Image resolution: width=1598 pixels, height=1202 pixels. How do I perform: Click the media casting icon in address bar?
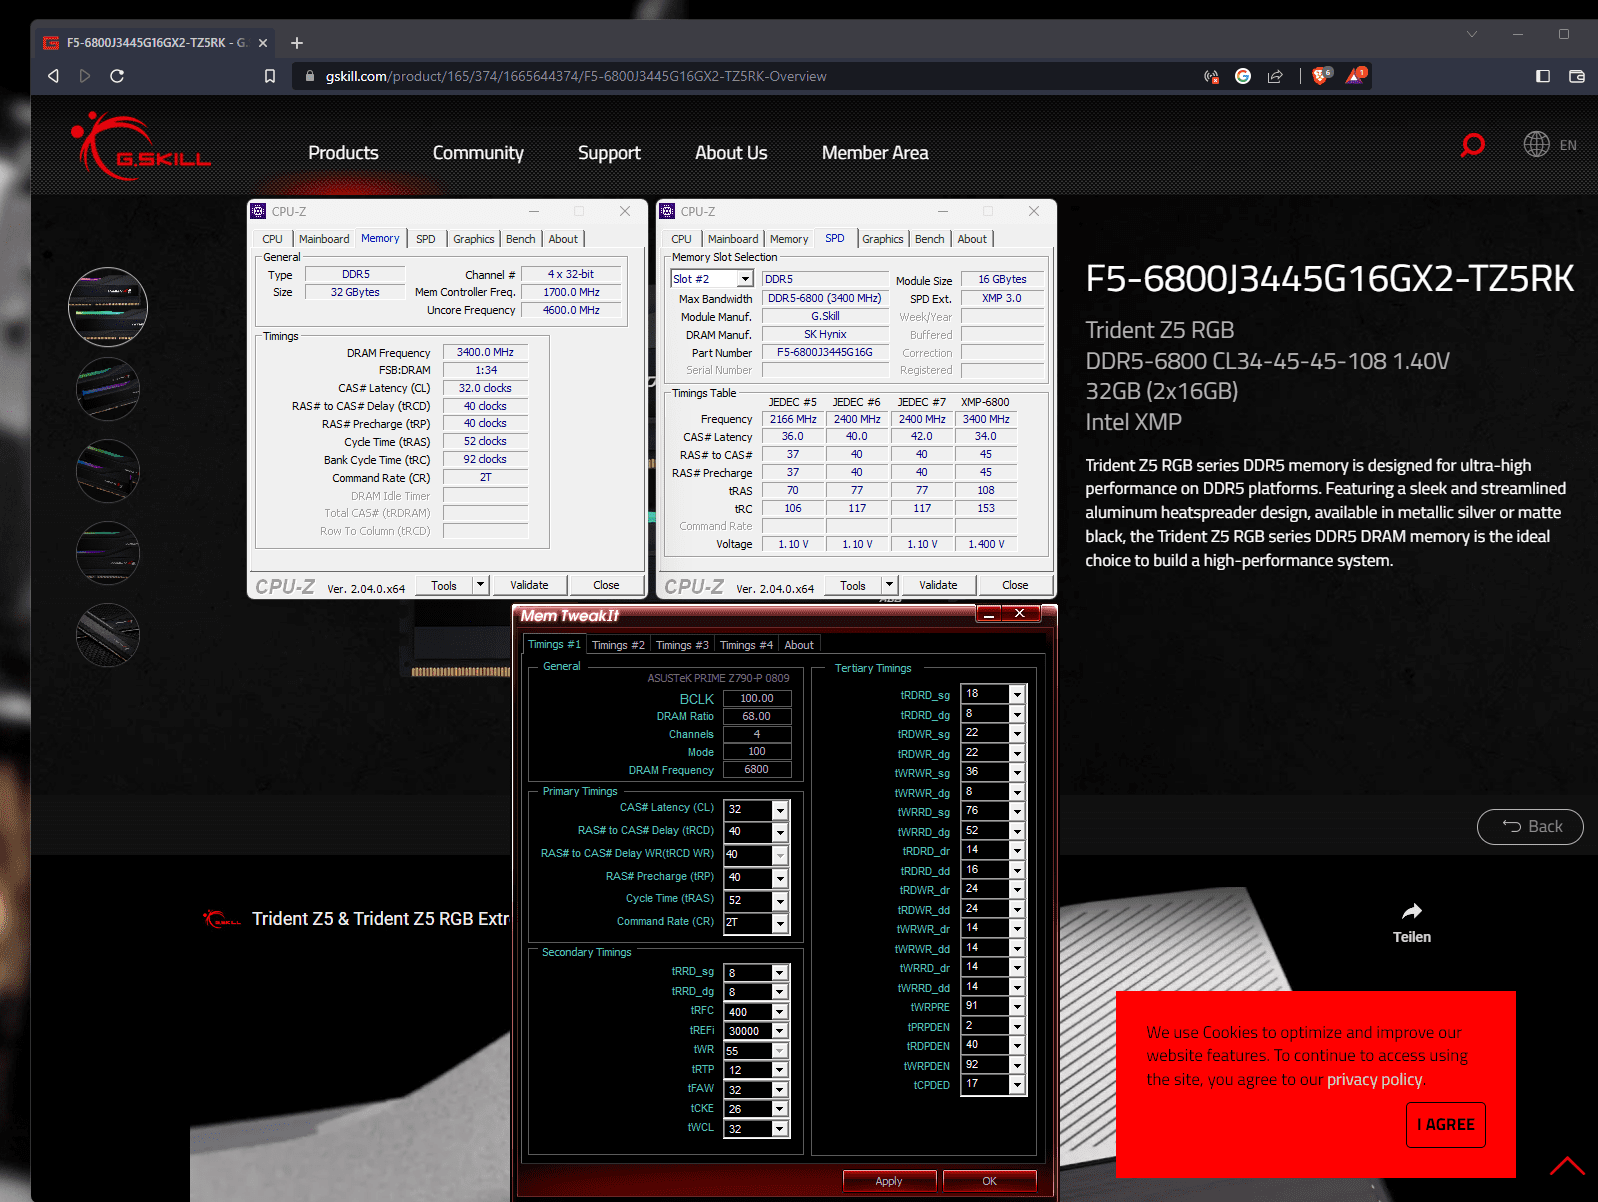1211,76
